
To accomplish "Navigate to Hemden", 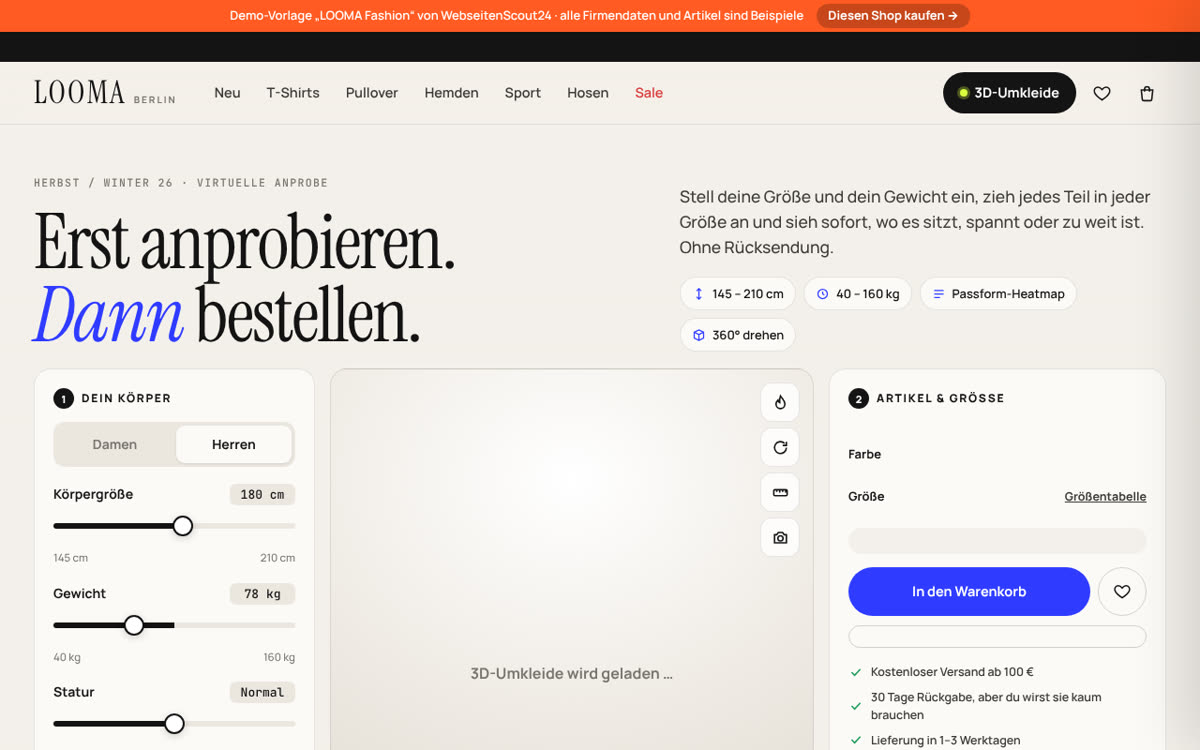I will (x=451, y=93).
